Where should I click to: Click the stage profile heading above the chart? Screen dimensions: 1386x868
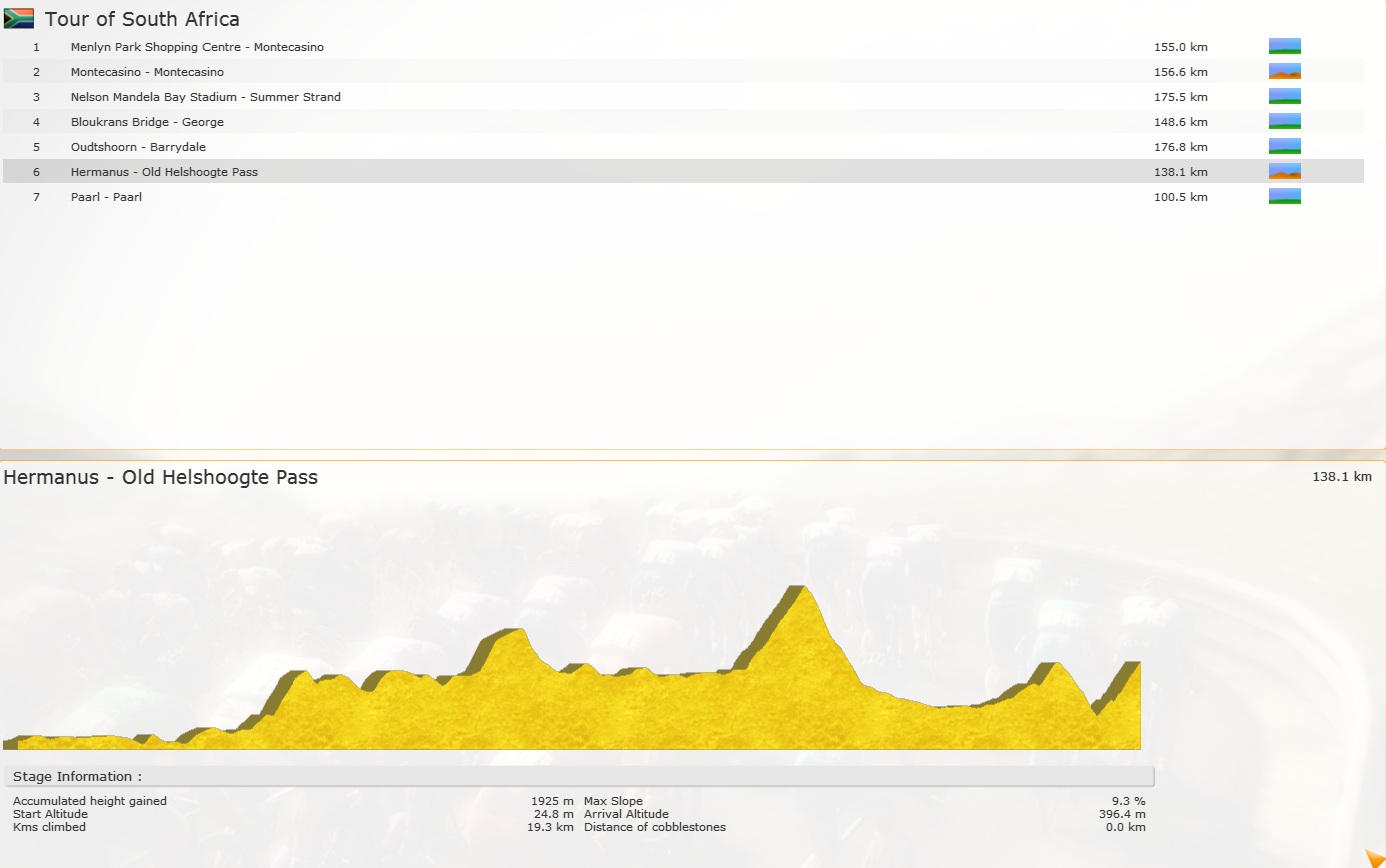point(160,477)
